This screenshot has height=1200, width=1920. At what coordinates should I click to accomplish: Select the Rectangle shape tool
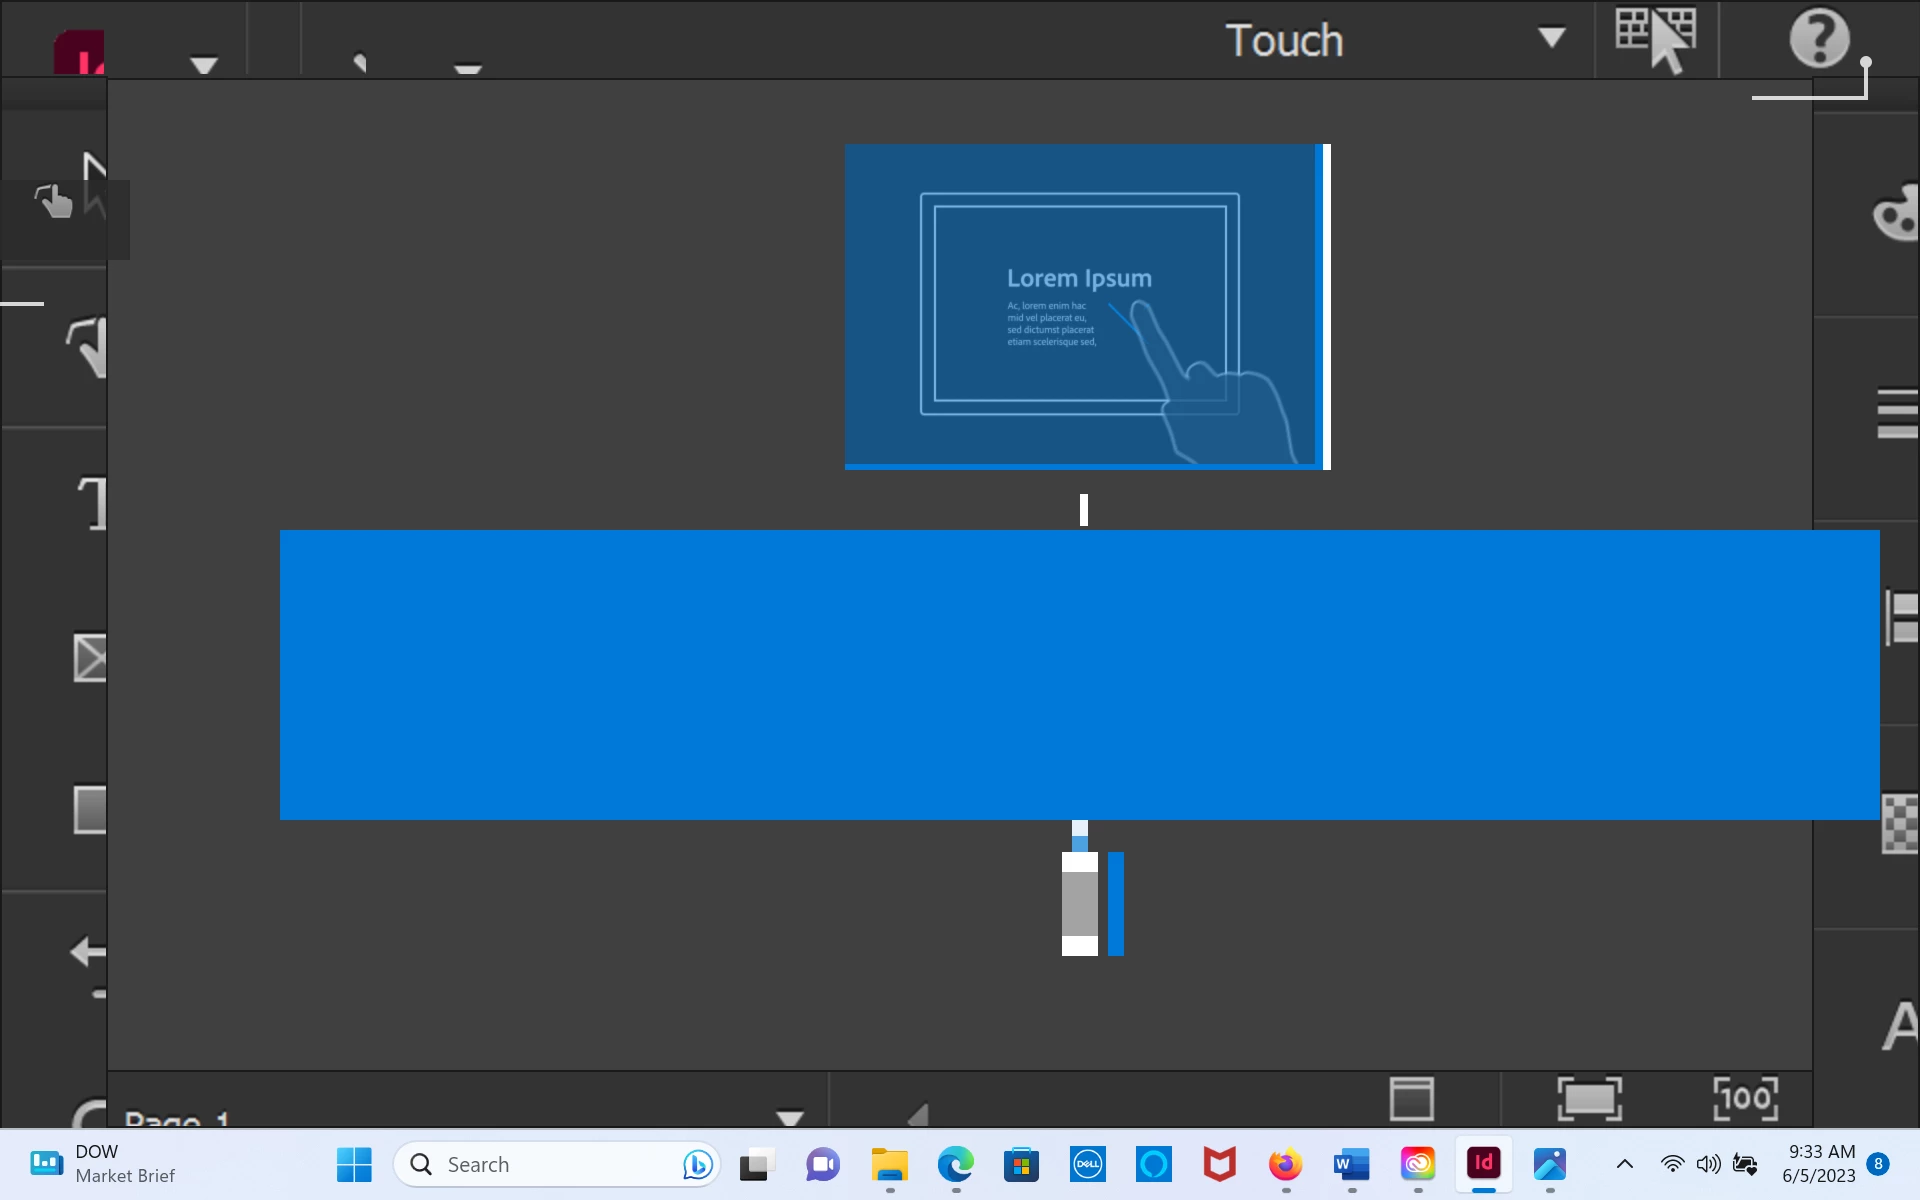pyautogui.click(x=89, y=809)
